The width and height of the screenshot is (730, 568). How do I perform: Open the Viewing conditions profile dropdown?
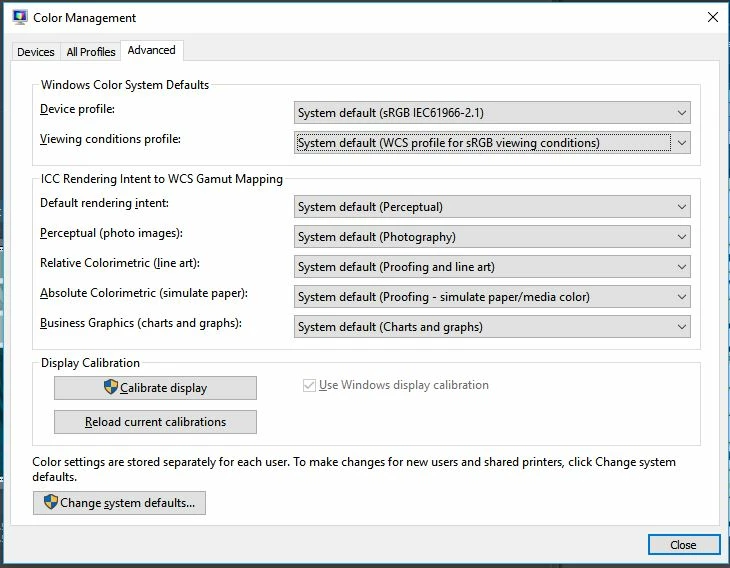click(492, 143)
